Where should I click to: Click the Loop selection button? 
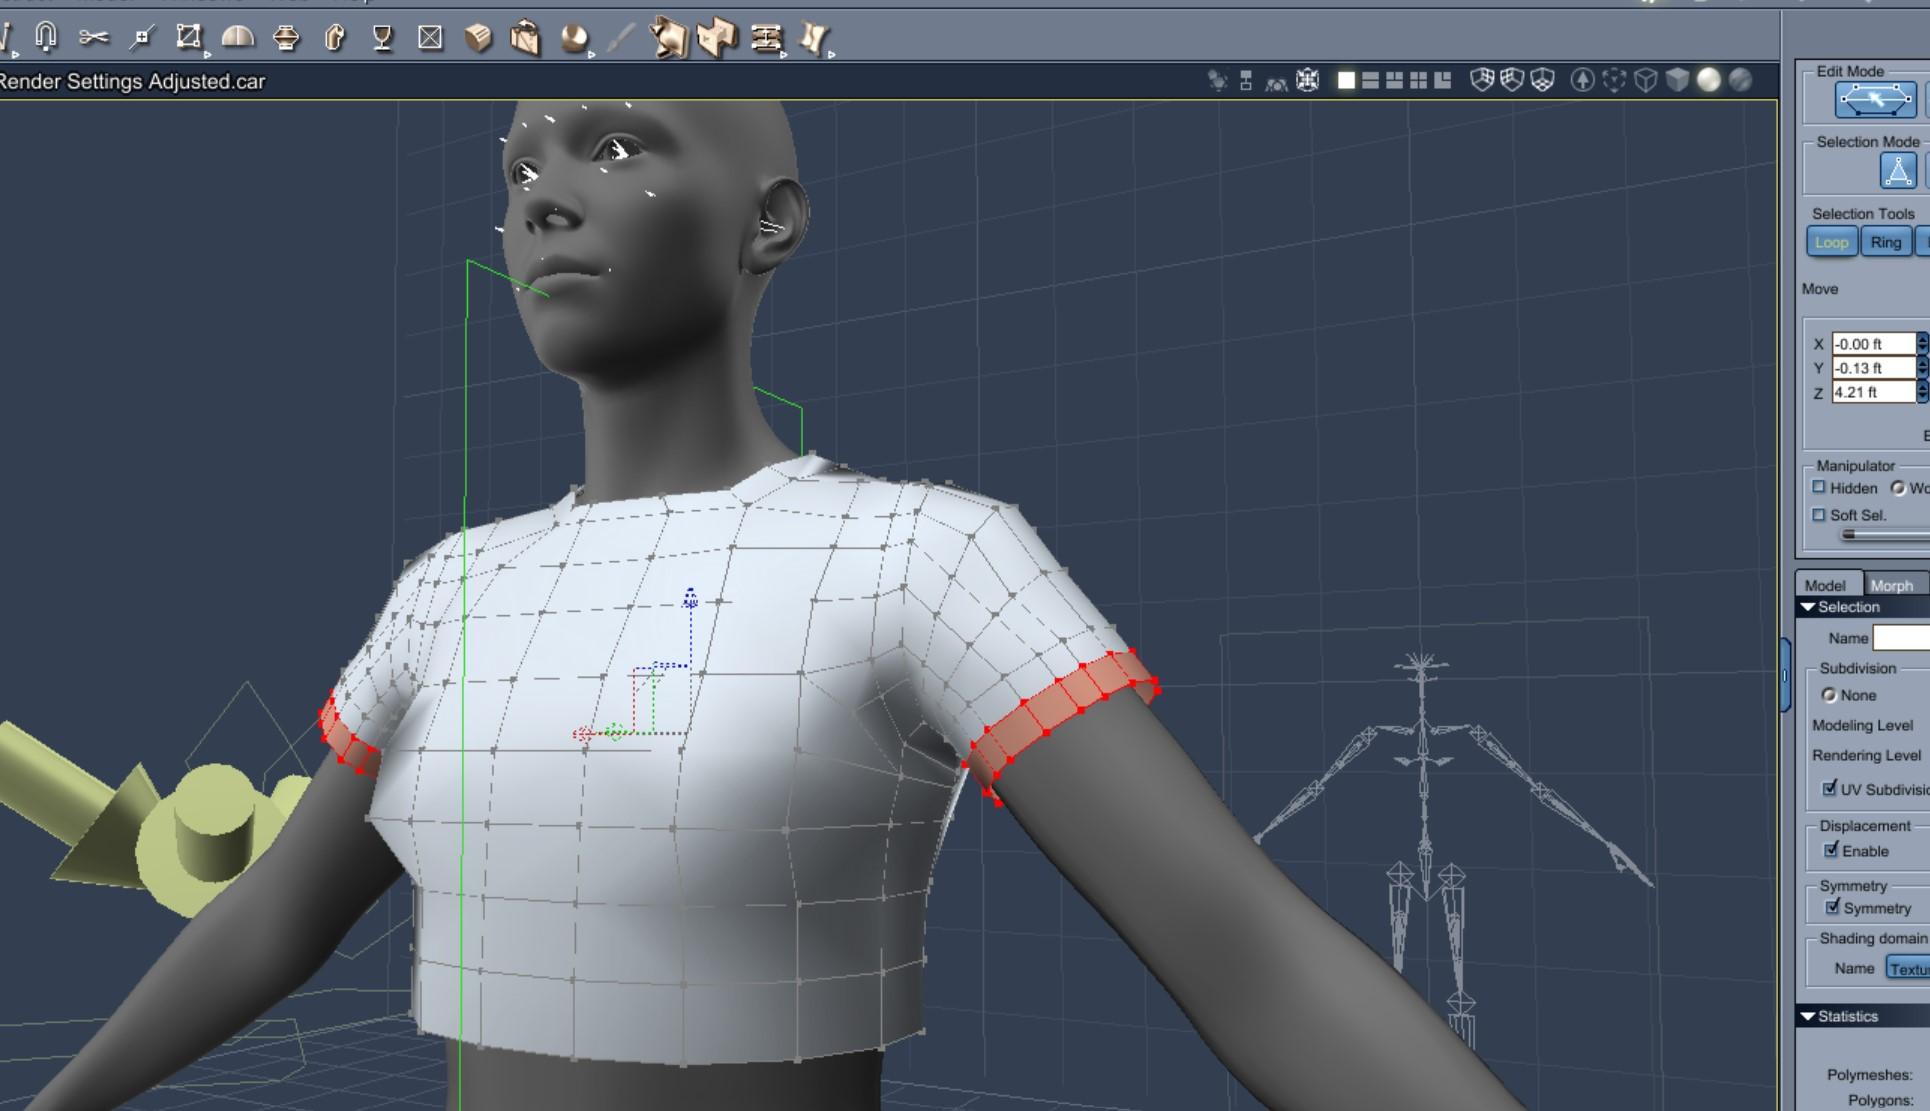1831,242
